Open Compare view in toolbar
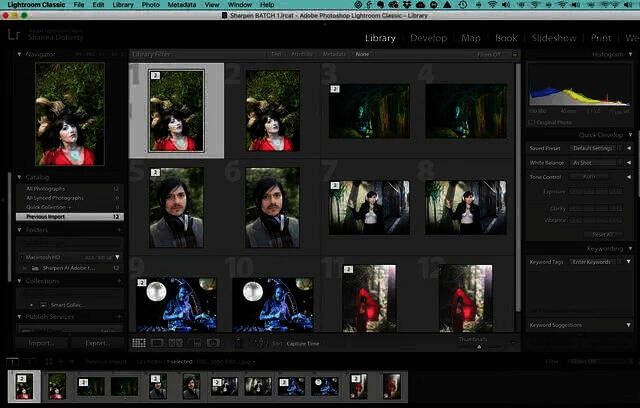 tap(175, 343)
